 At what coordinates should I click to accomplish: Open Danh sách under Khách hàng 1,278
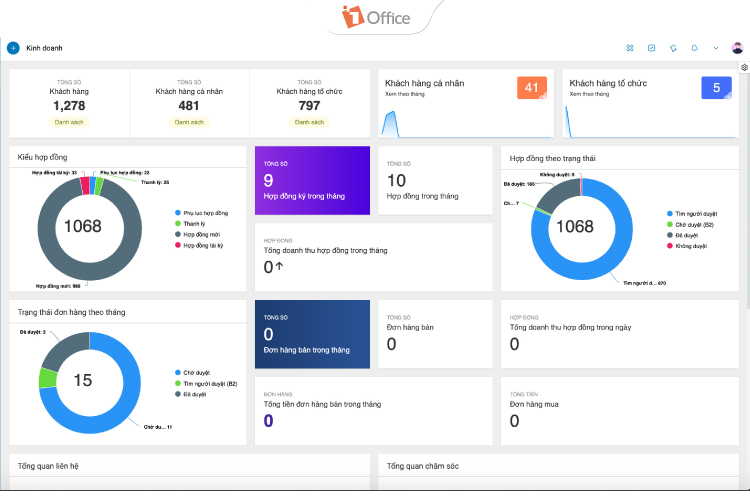69,122
